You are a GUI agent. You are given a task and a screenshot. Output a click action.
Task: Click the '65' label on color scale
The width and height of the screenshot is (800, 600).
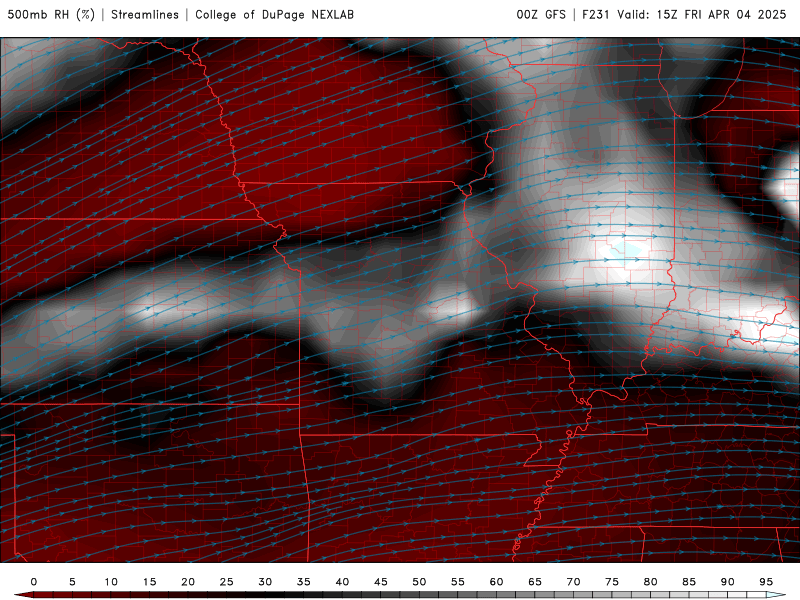click(535, 582)
